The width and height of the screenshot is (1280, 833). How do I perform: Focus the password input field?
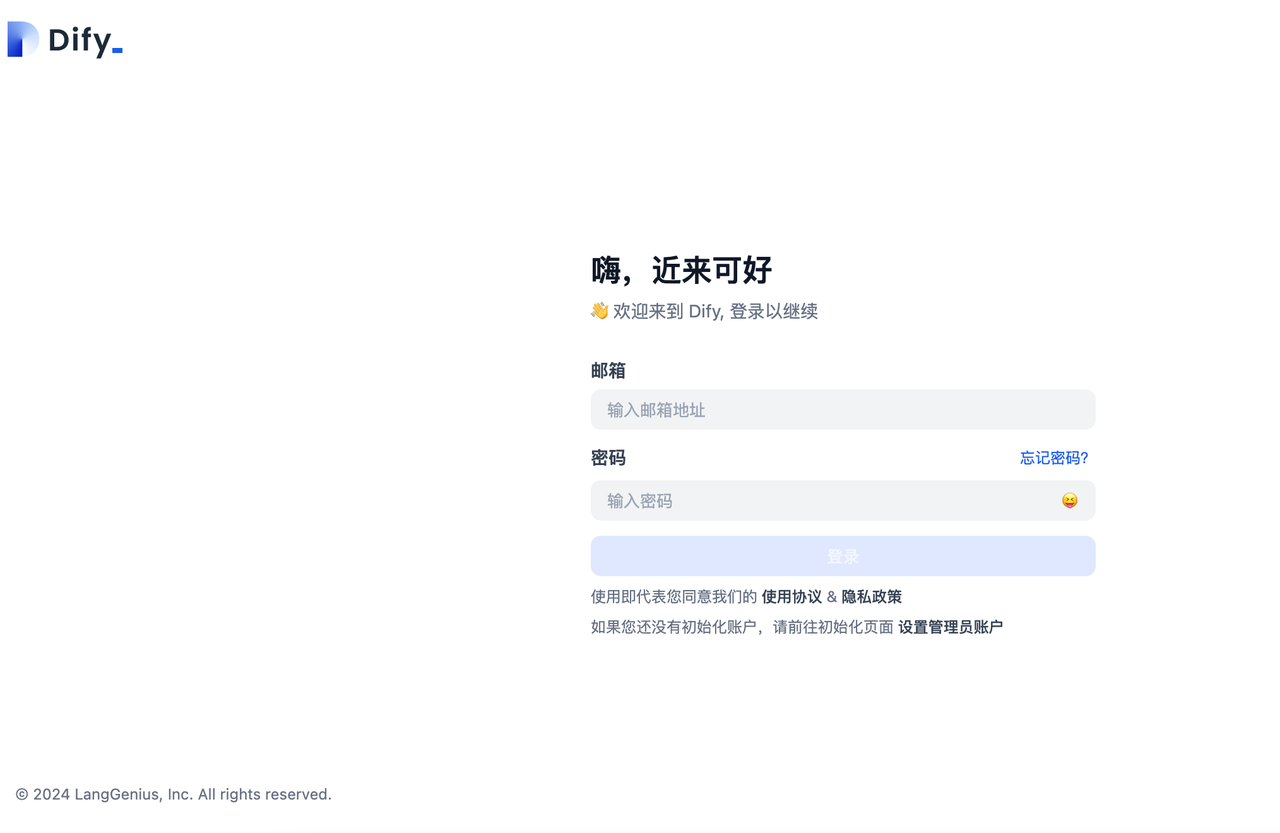click(x=843, y=501)
